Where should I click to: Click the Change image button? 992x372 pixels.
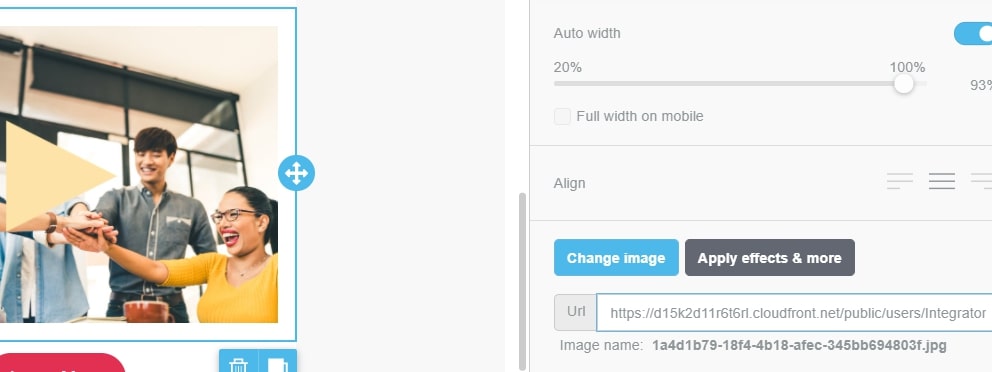[616, 257]
